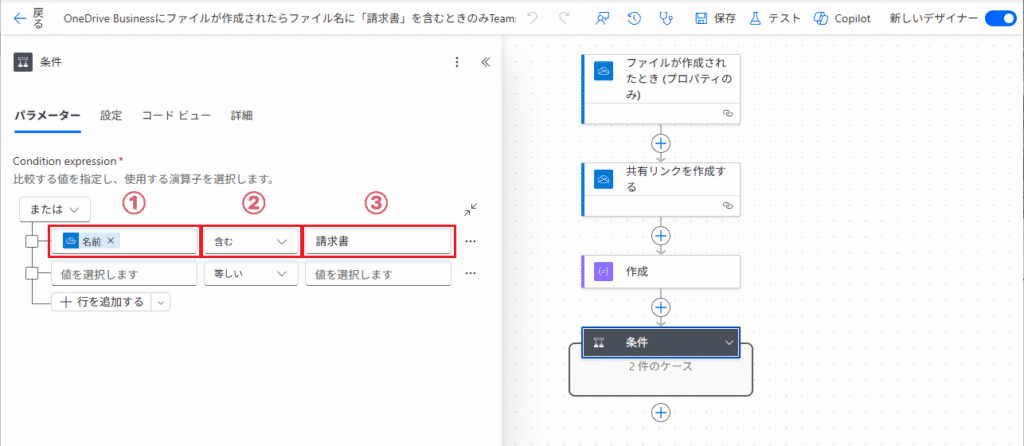
Task: Switch to the コード ビュー tab
Action: tap(176, 116)
